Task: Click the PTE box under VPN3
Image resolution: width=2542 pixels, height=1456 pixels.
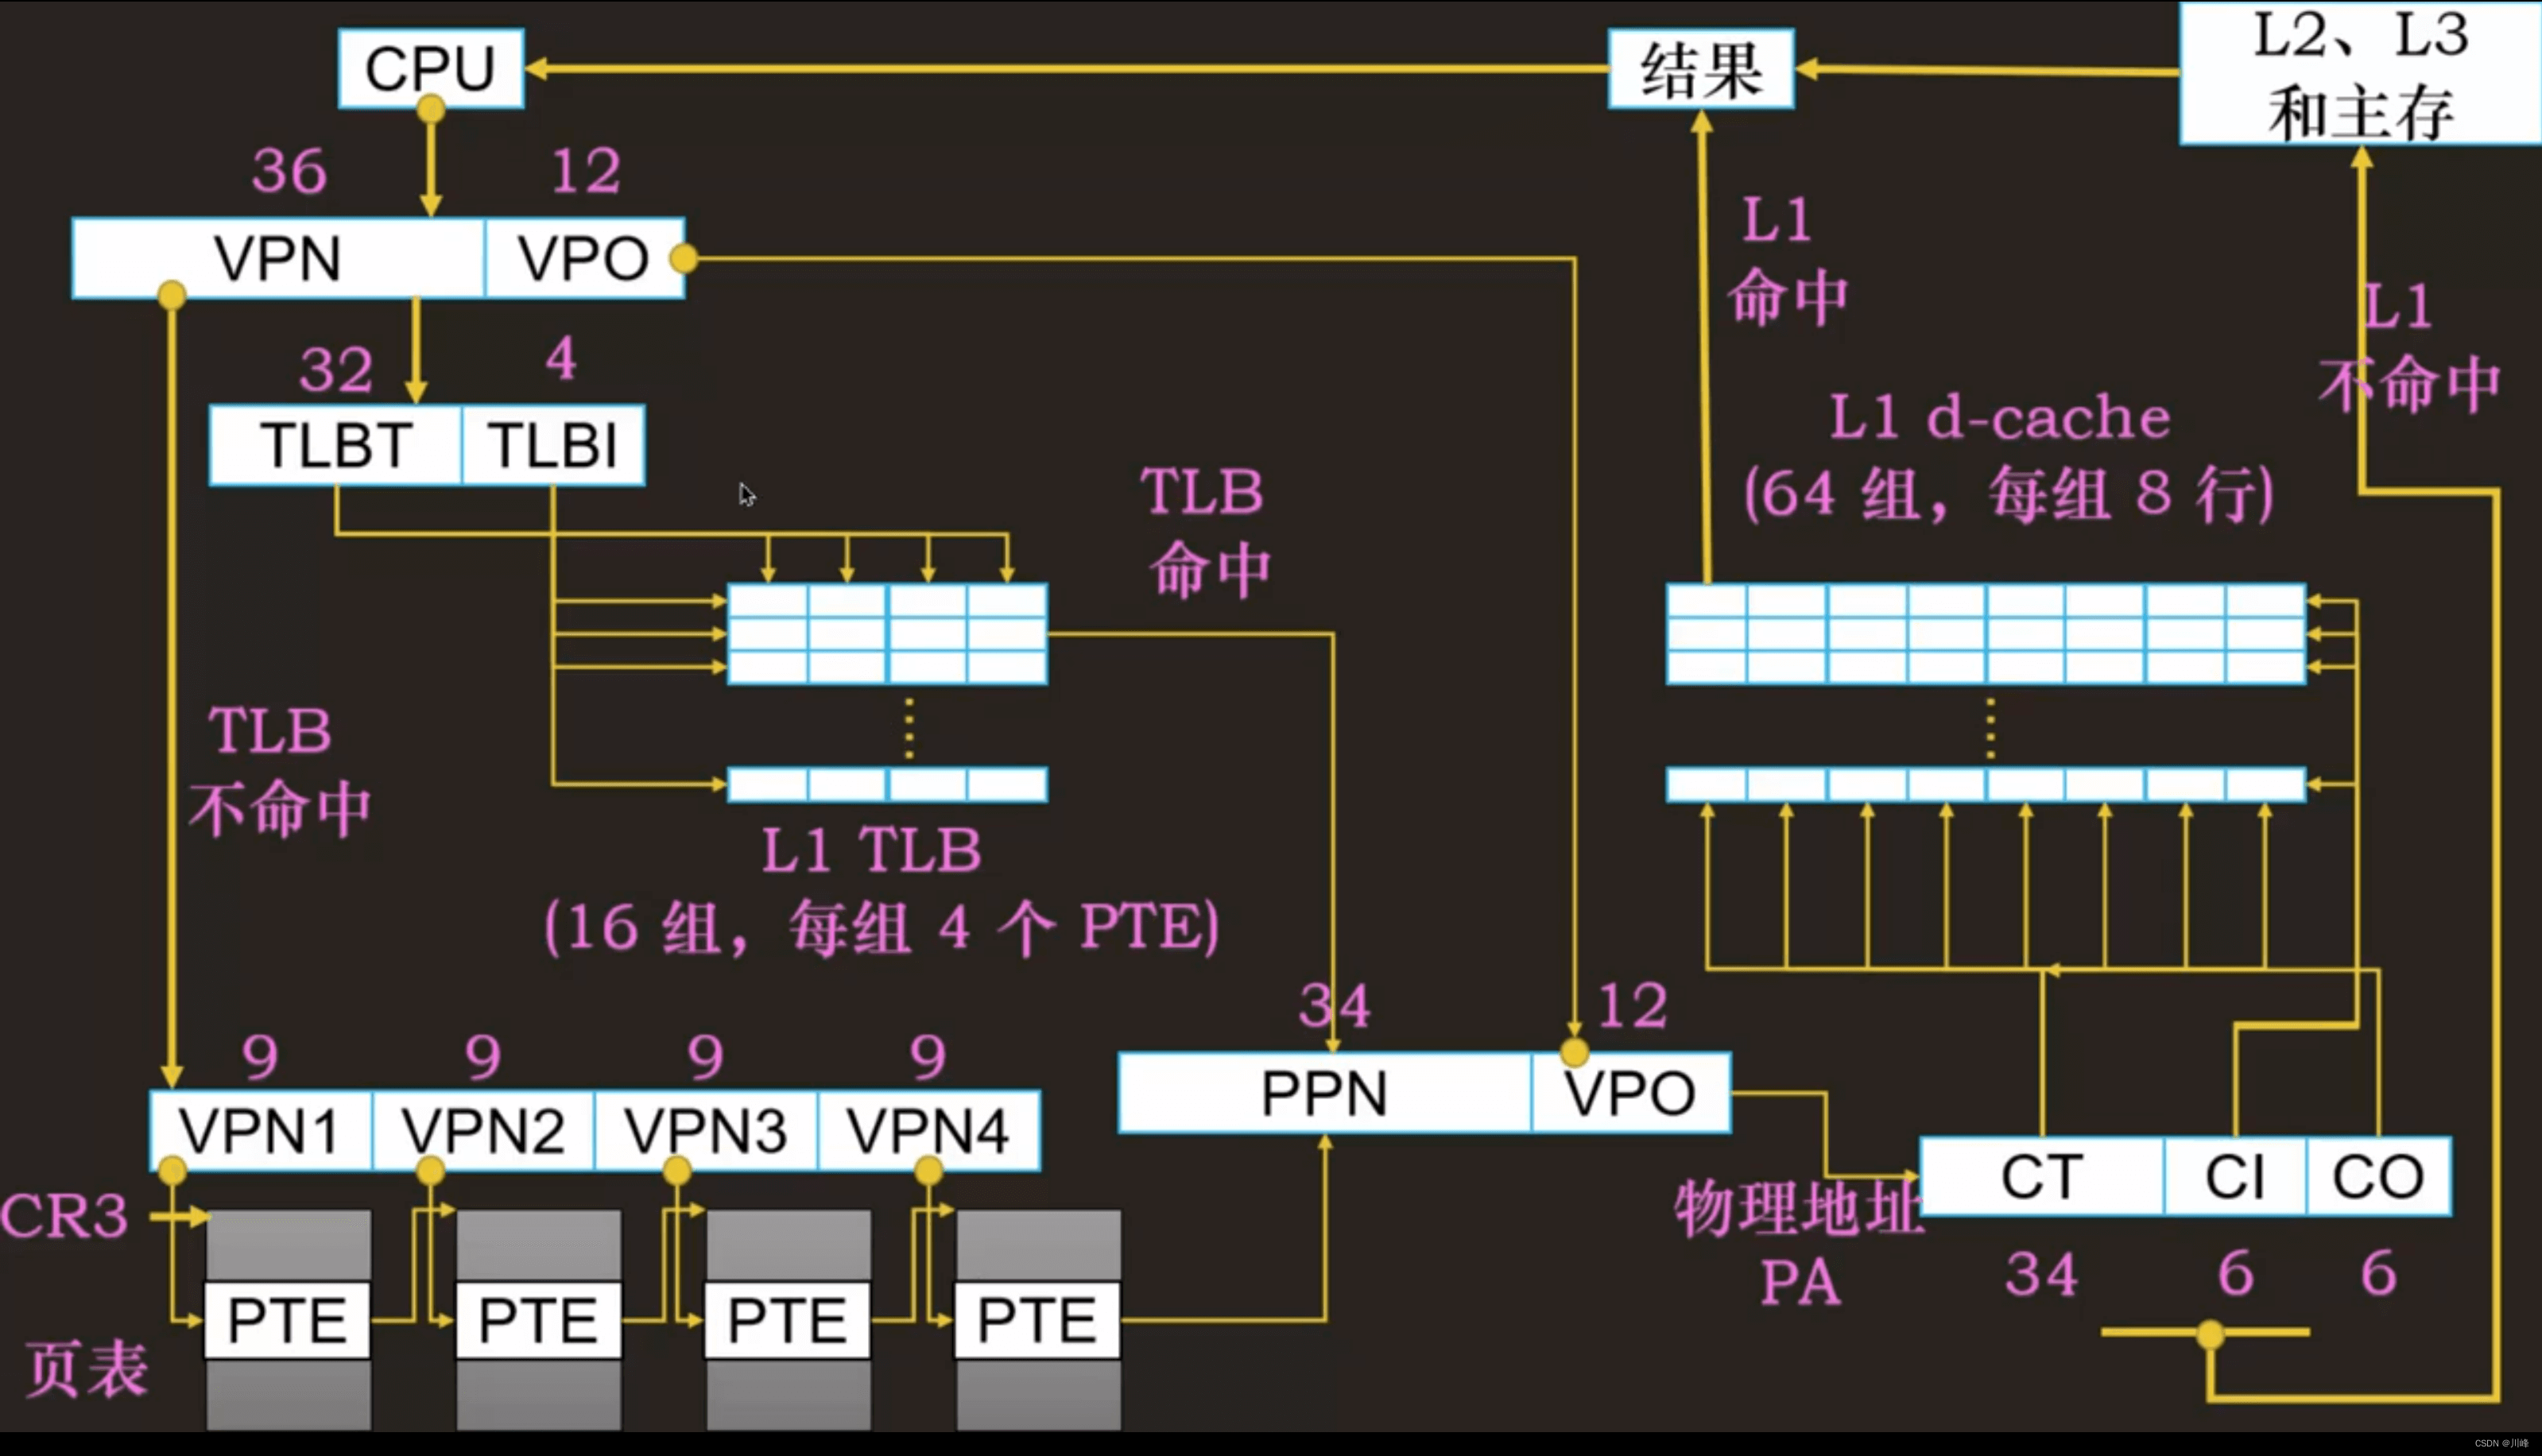Action: tap(787, 1320)
